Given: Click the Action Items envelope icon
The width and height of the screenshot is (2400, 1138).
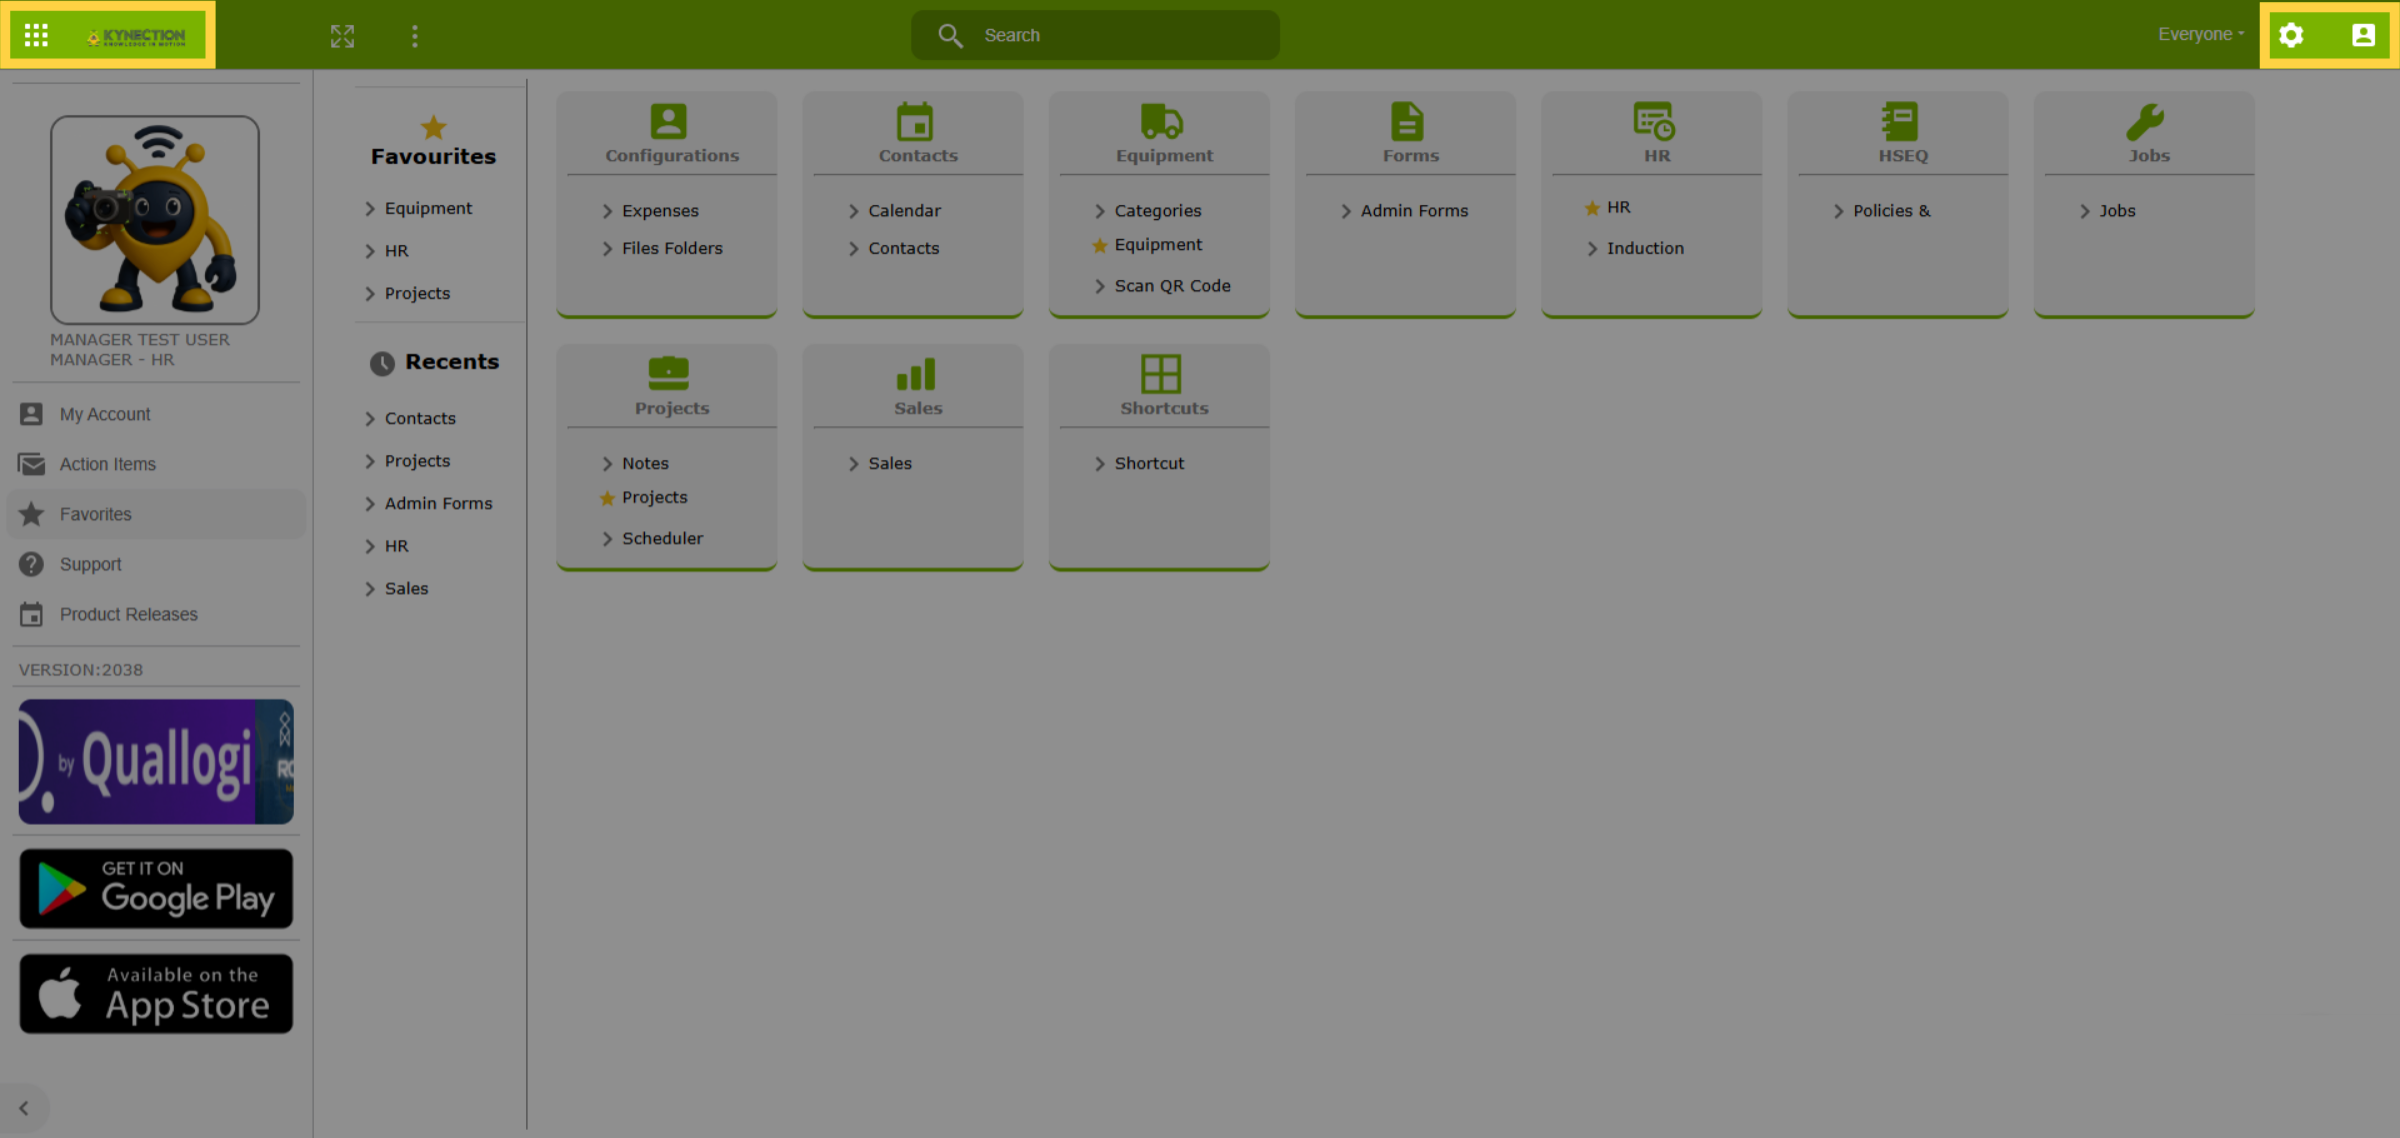Looking at the screenshot, I should (31, 464).
